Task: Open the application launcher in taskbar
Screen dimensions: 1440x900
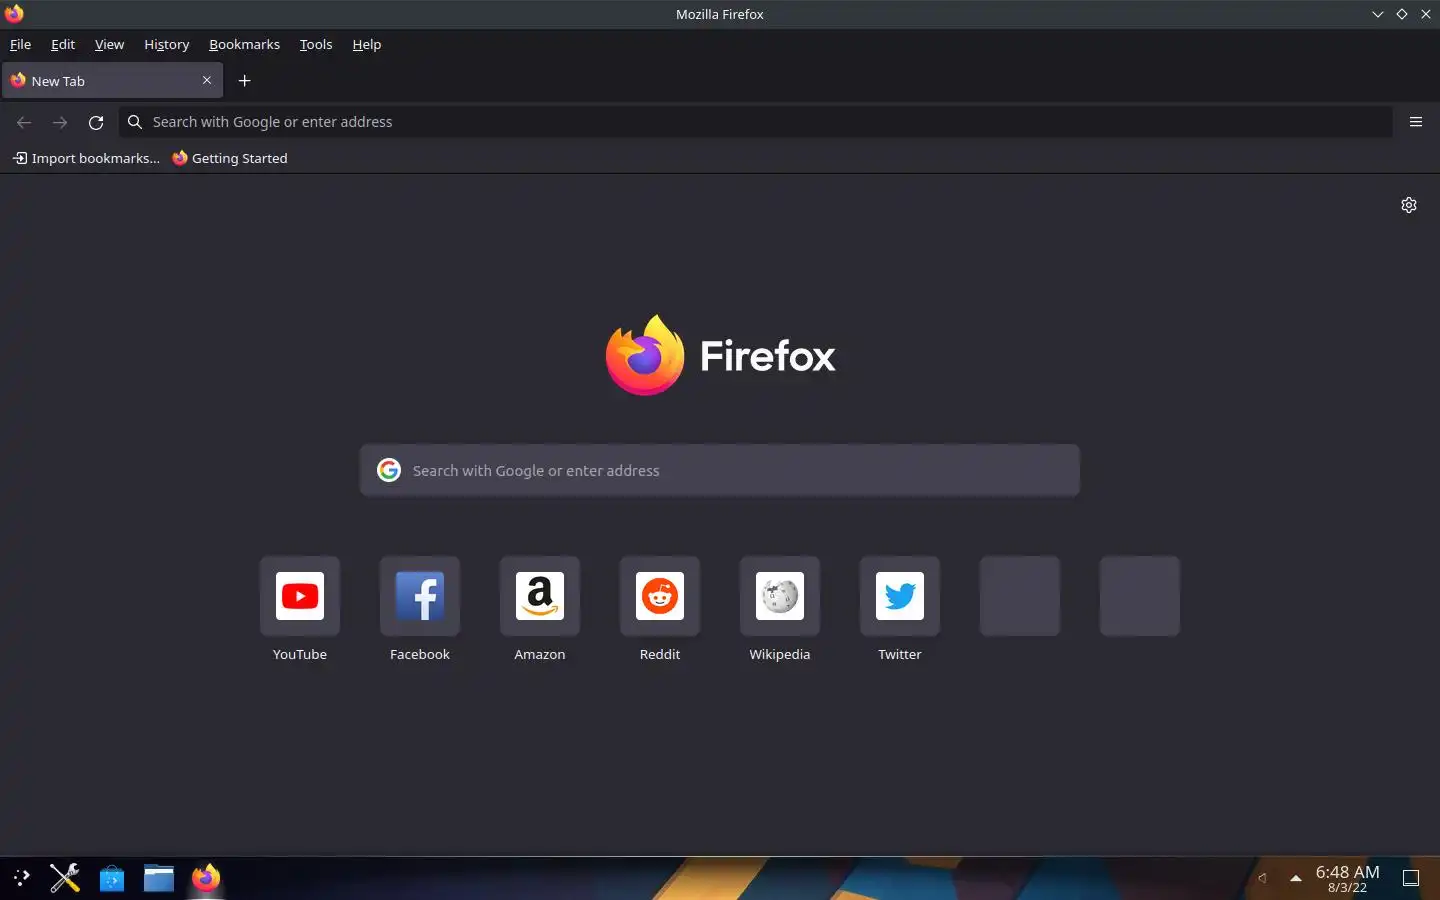Action: tap(21, 879)
